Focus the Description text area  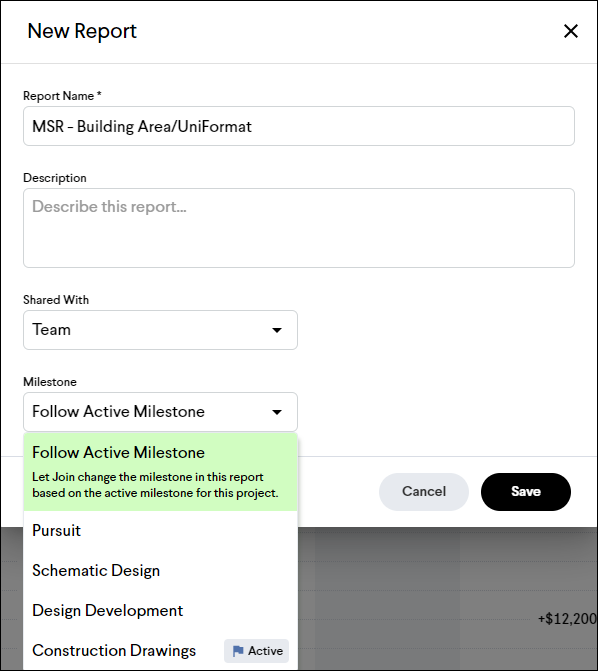point(299,228)
